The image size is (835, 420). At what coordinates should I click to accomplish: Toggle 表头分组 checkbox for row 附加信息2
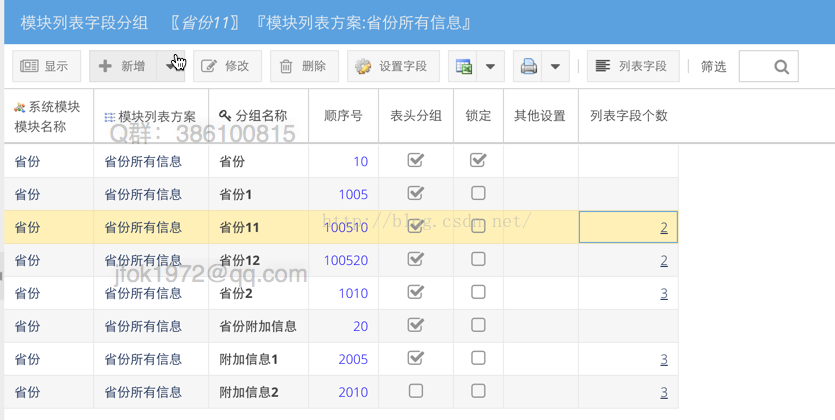416,391
